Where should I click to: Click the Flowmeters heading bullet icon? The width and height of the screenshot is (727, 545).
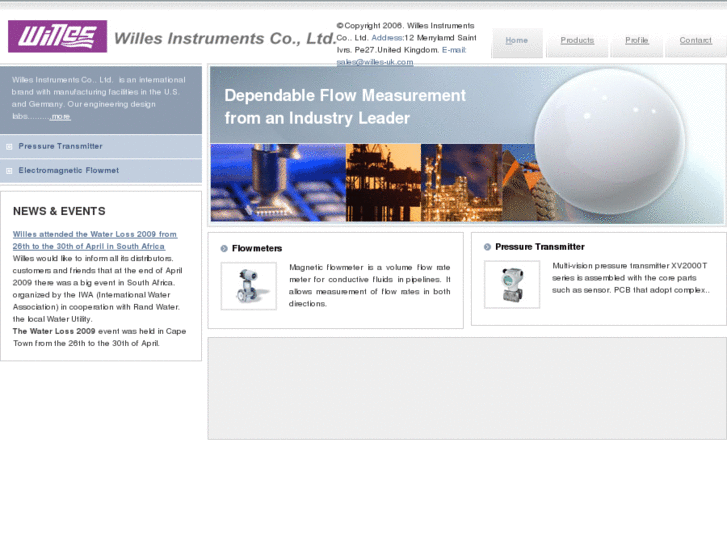coord(224,249)
